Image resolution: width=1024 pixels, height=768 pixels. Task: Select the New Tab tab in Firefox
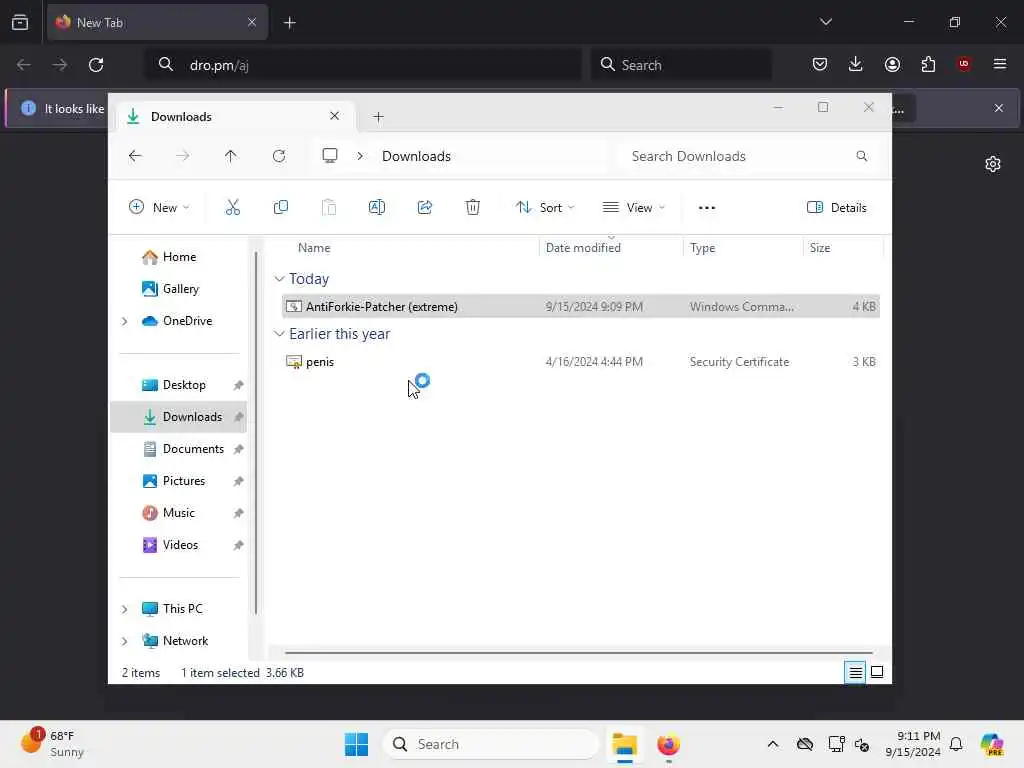157,22
